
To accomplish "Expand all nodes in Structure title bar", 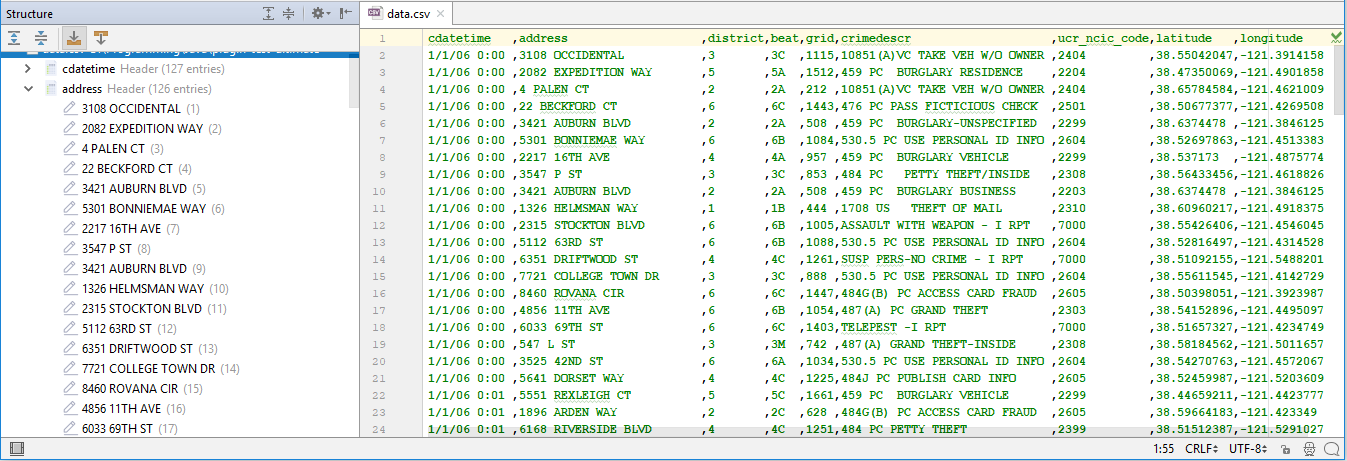I will pyautogui.click(x=268, y=13).
